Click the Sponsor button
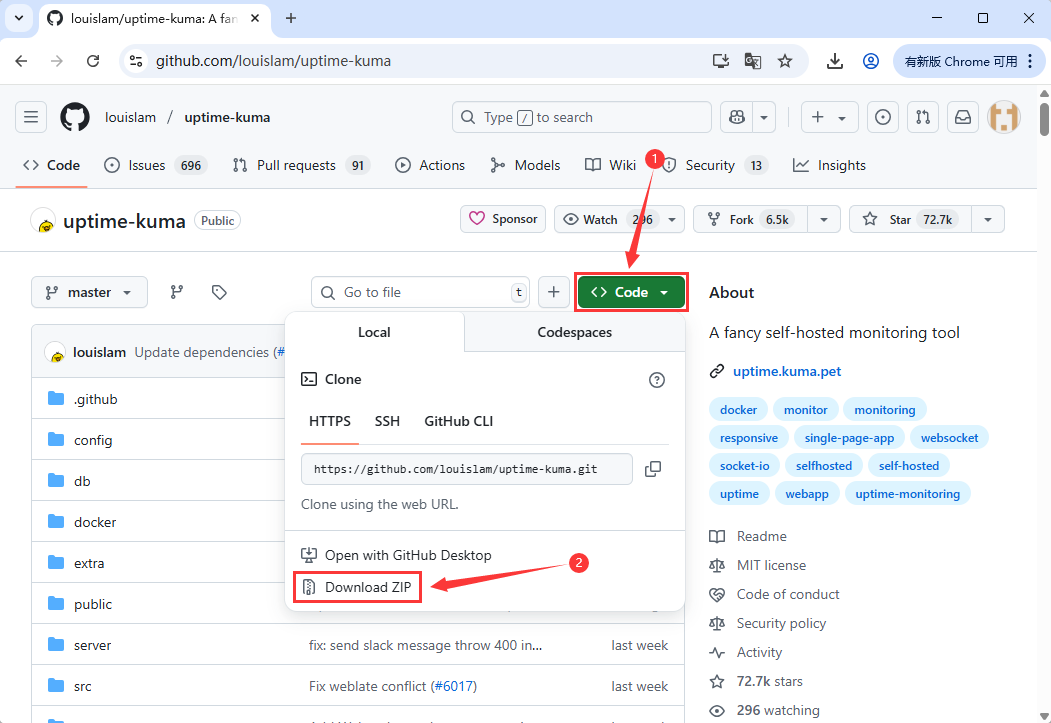1051x723 pixels. click(503, 219)
